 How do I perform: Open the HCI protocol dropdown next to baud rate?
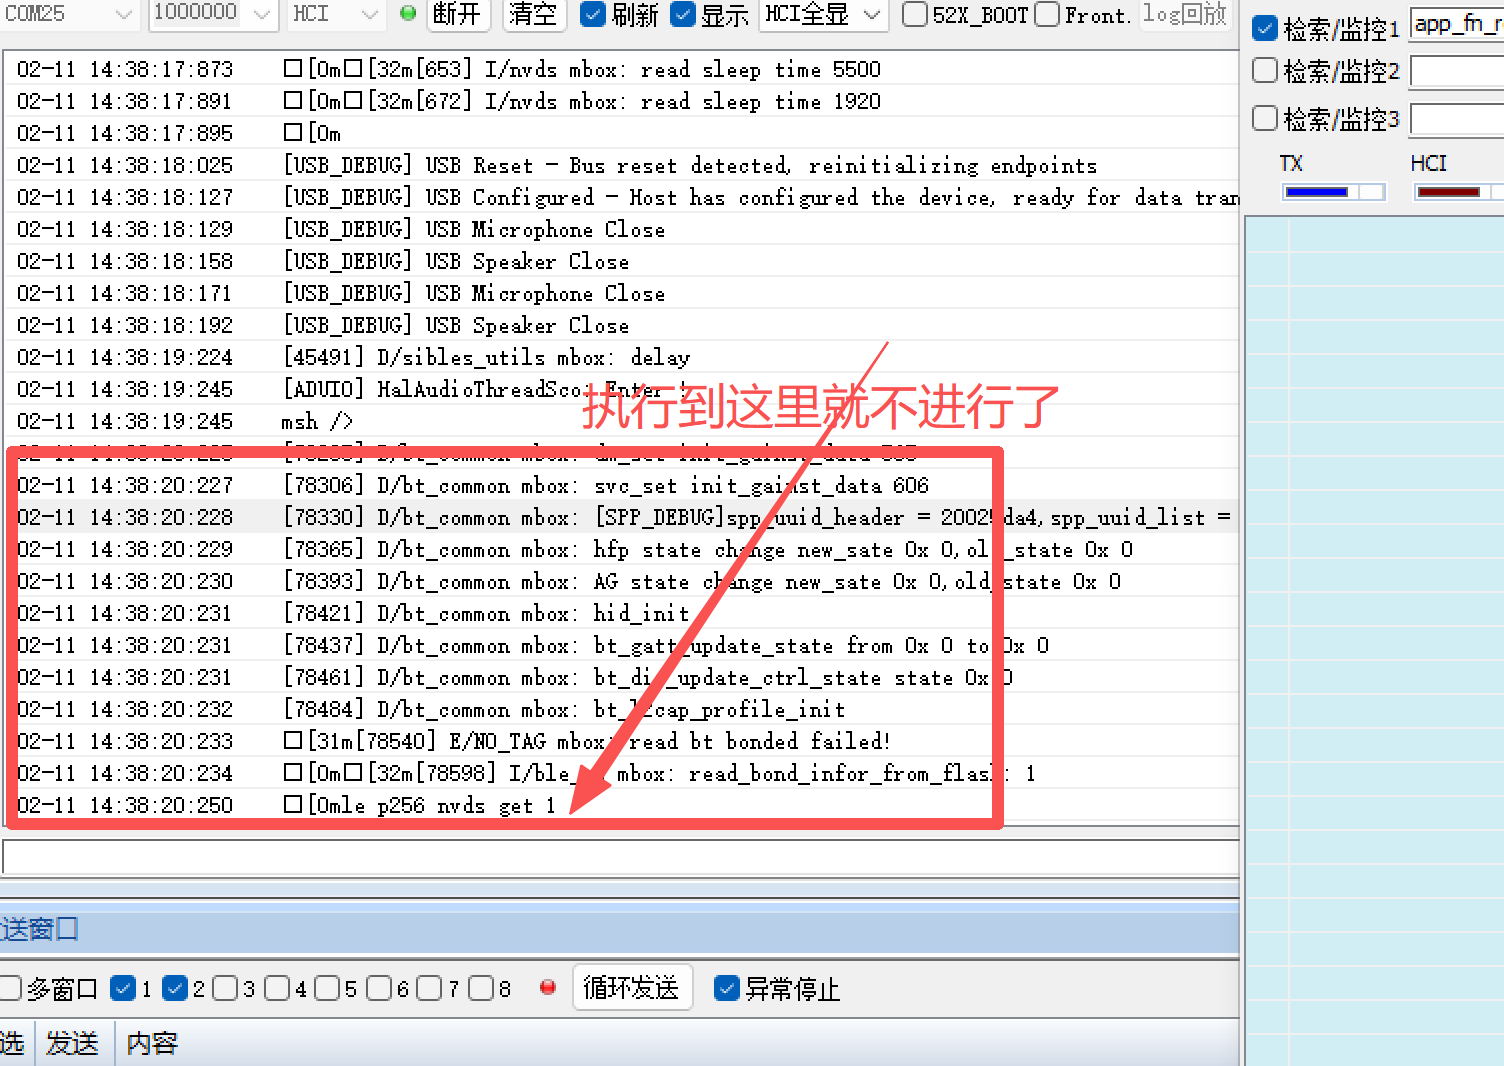367,15
